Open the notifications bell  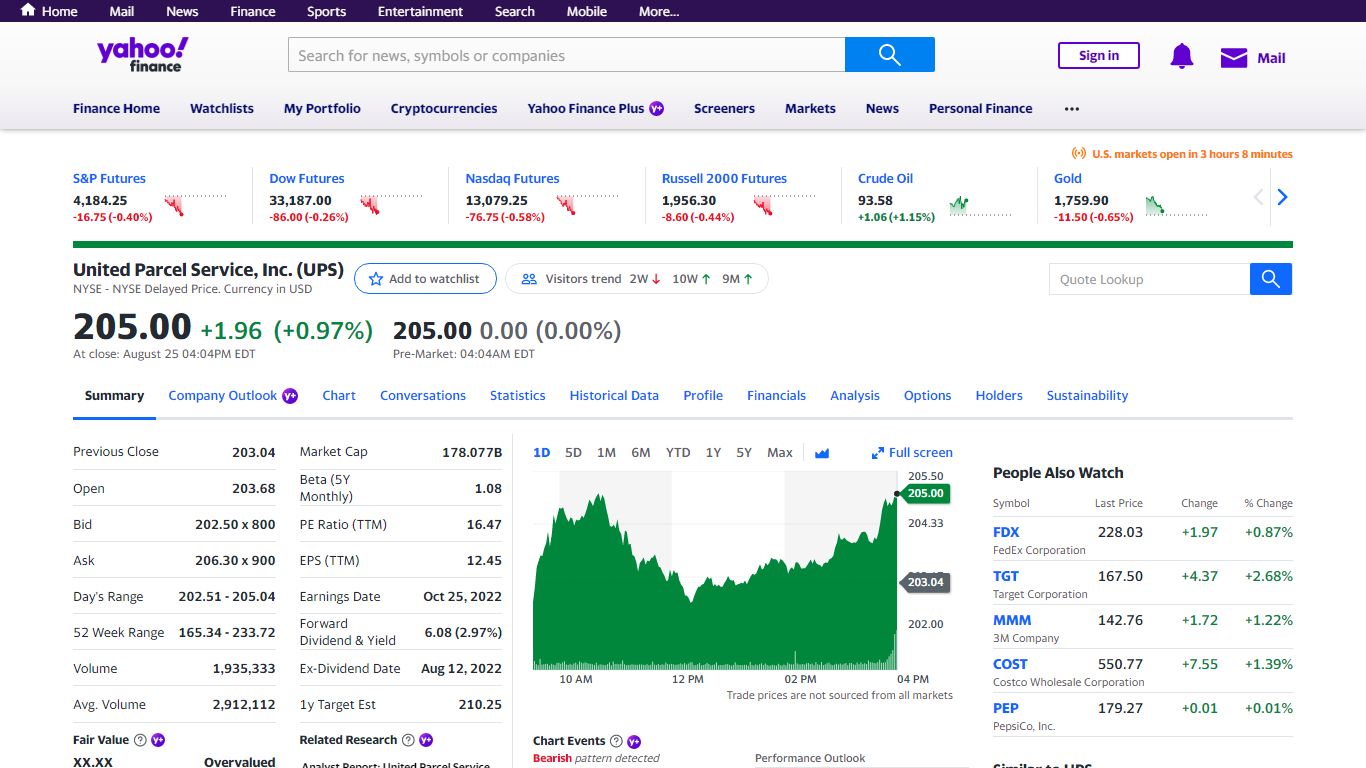tap(1181, 57)
